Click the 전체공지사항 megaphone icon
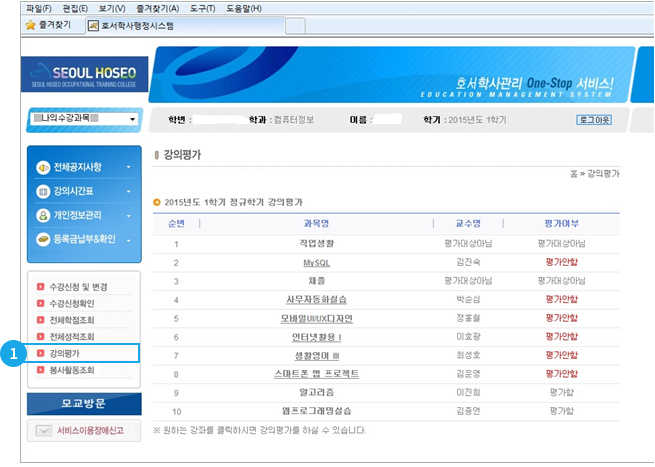This screenshot has height=467, width=655. 43,167
